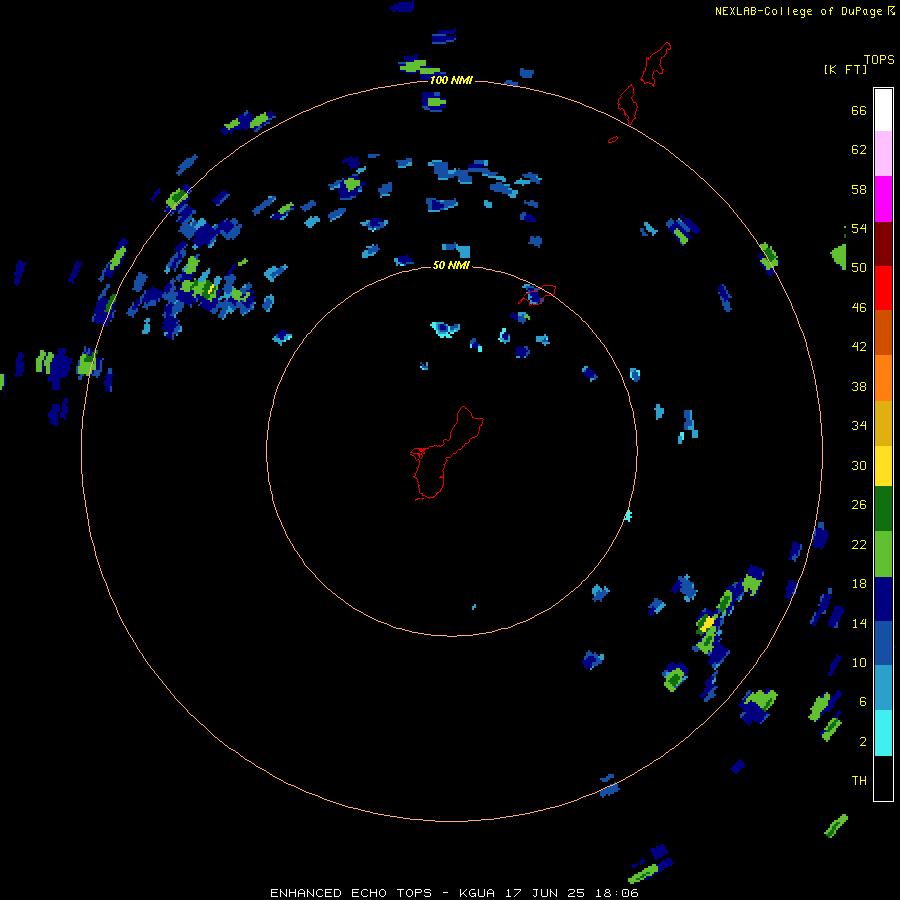Click the "100 NMI" range ring label
Viewport: 900px width, 900px height.
(x=451, y=80)
